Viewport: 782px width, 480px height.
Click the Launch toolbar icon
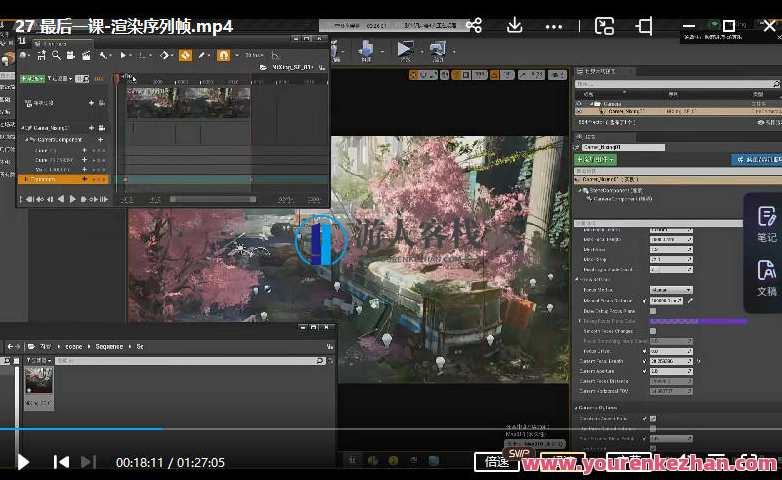tap(438, 51)
